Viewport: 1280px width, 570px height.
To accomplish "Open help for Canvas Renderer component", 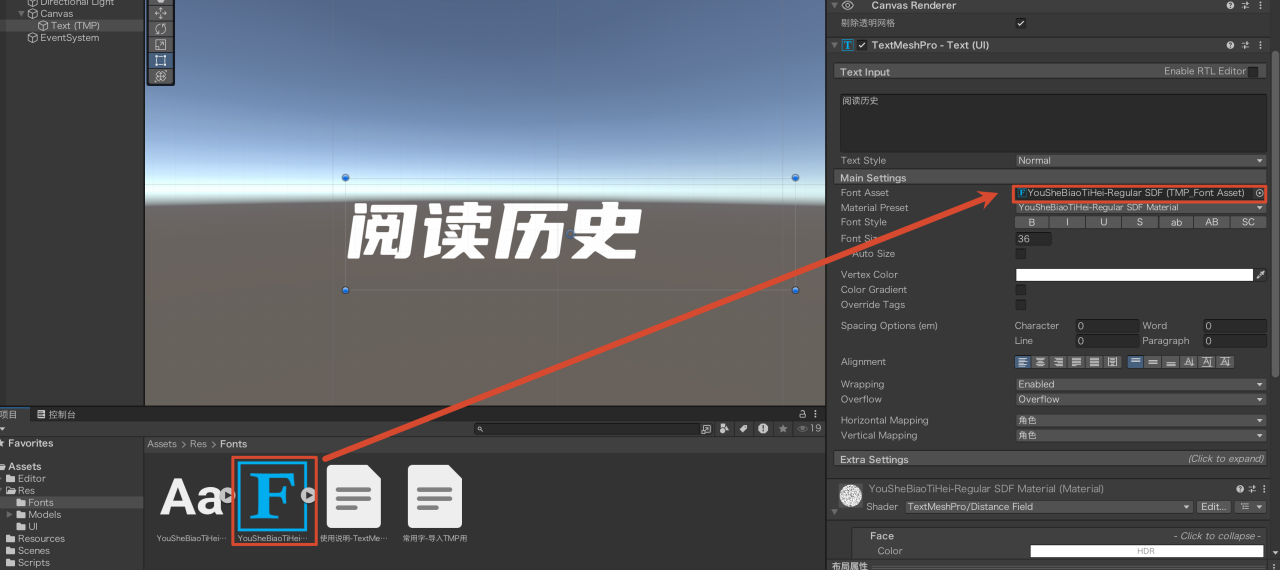I will (1231, 5).
